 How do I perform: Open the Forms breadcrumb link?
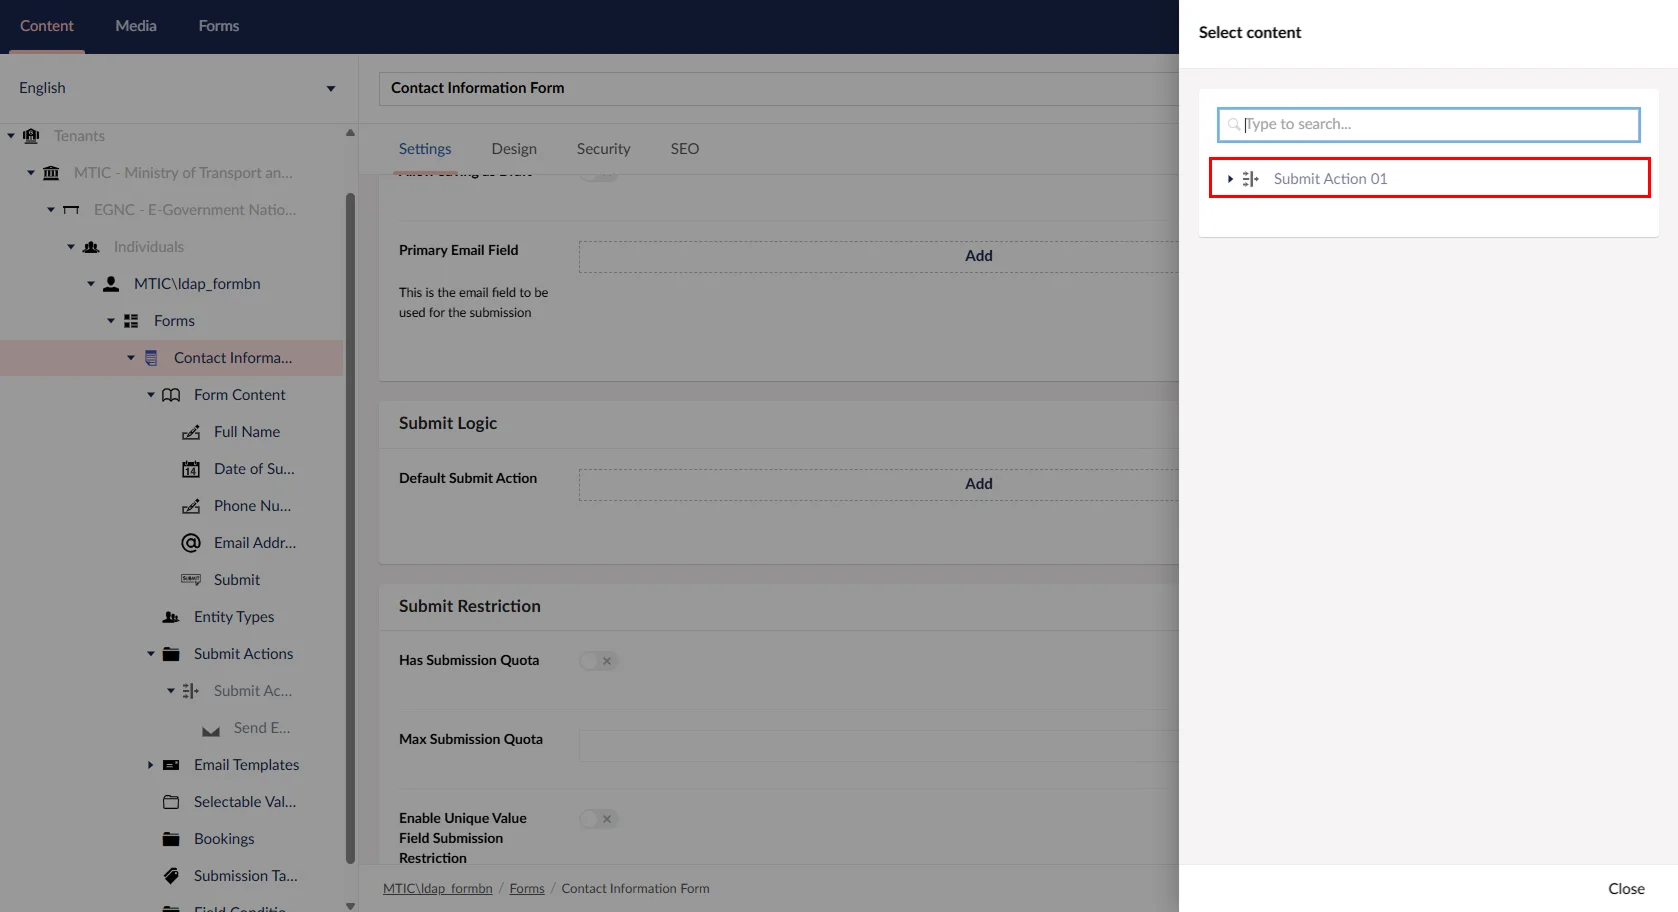pyautogui.click(x=527, y=888)
